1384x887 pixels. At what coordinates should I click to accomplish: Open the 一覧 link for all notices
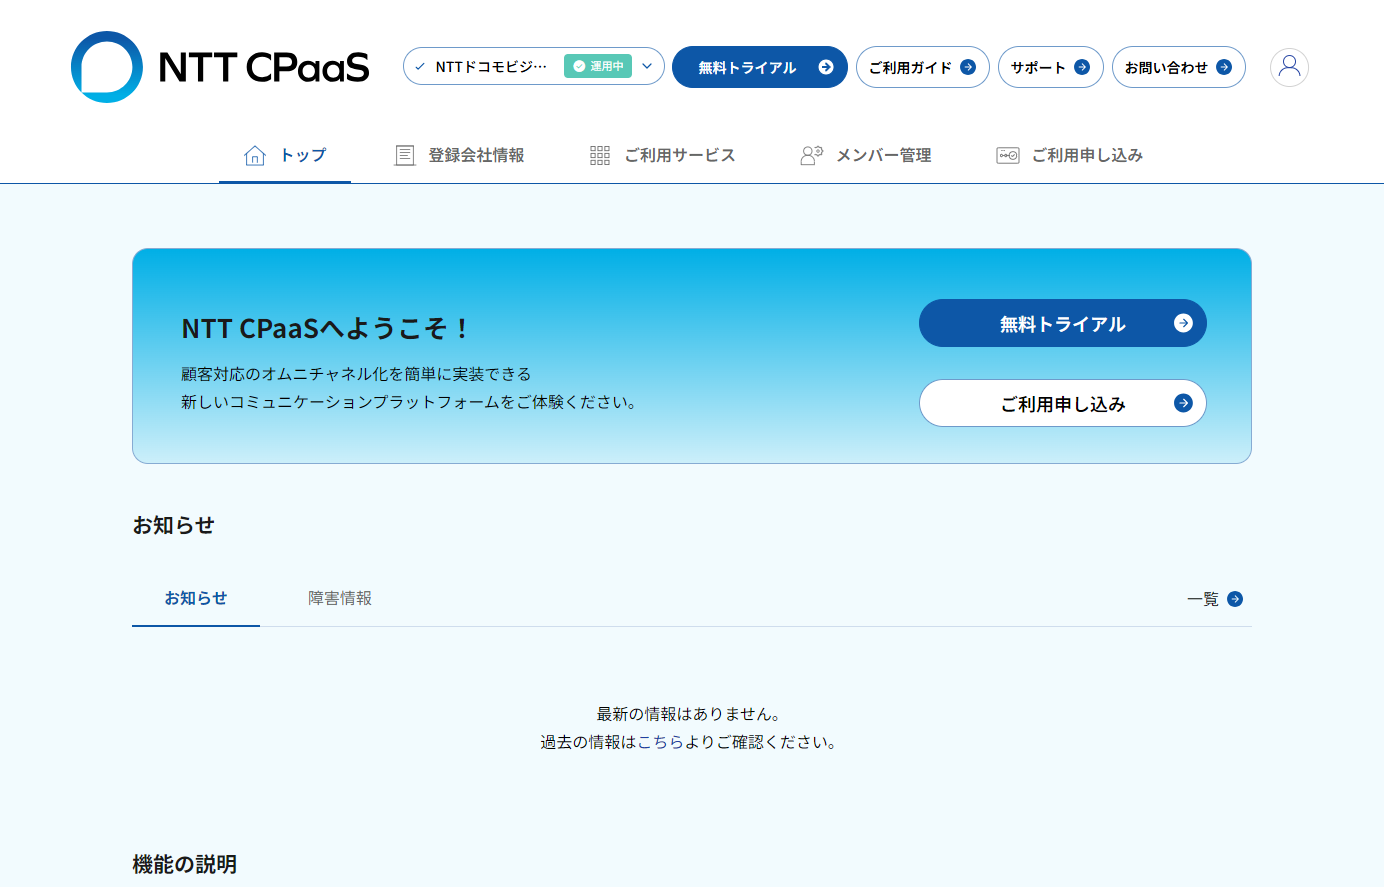click(1215, 599)
